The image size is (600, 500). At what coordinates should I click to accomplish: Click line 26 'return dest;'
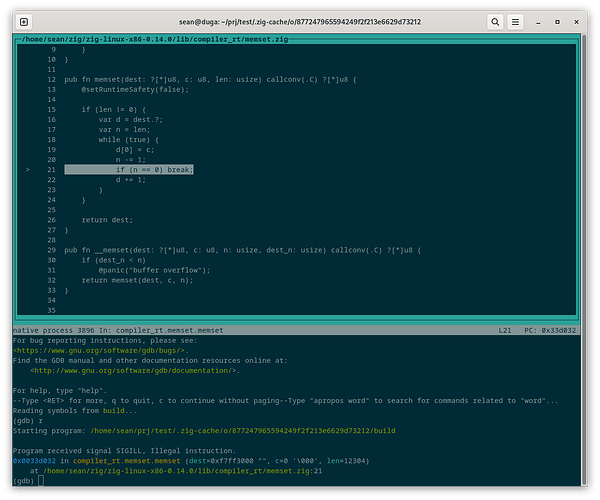click(x=107, y=220)
